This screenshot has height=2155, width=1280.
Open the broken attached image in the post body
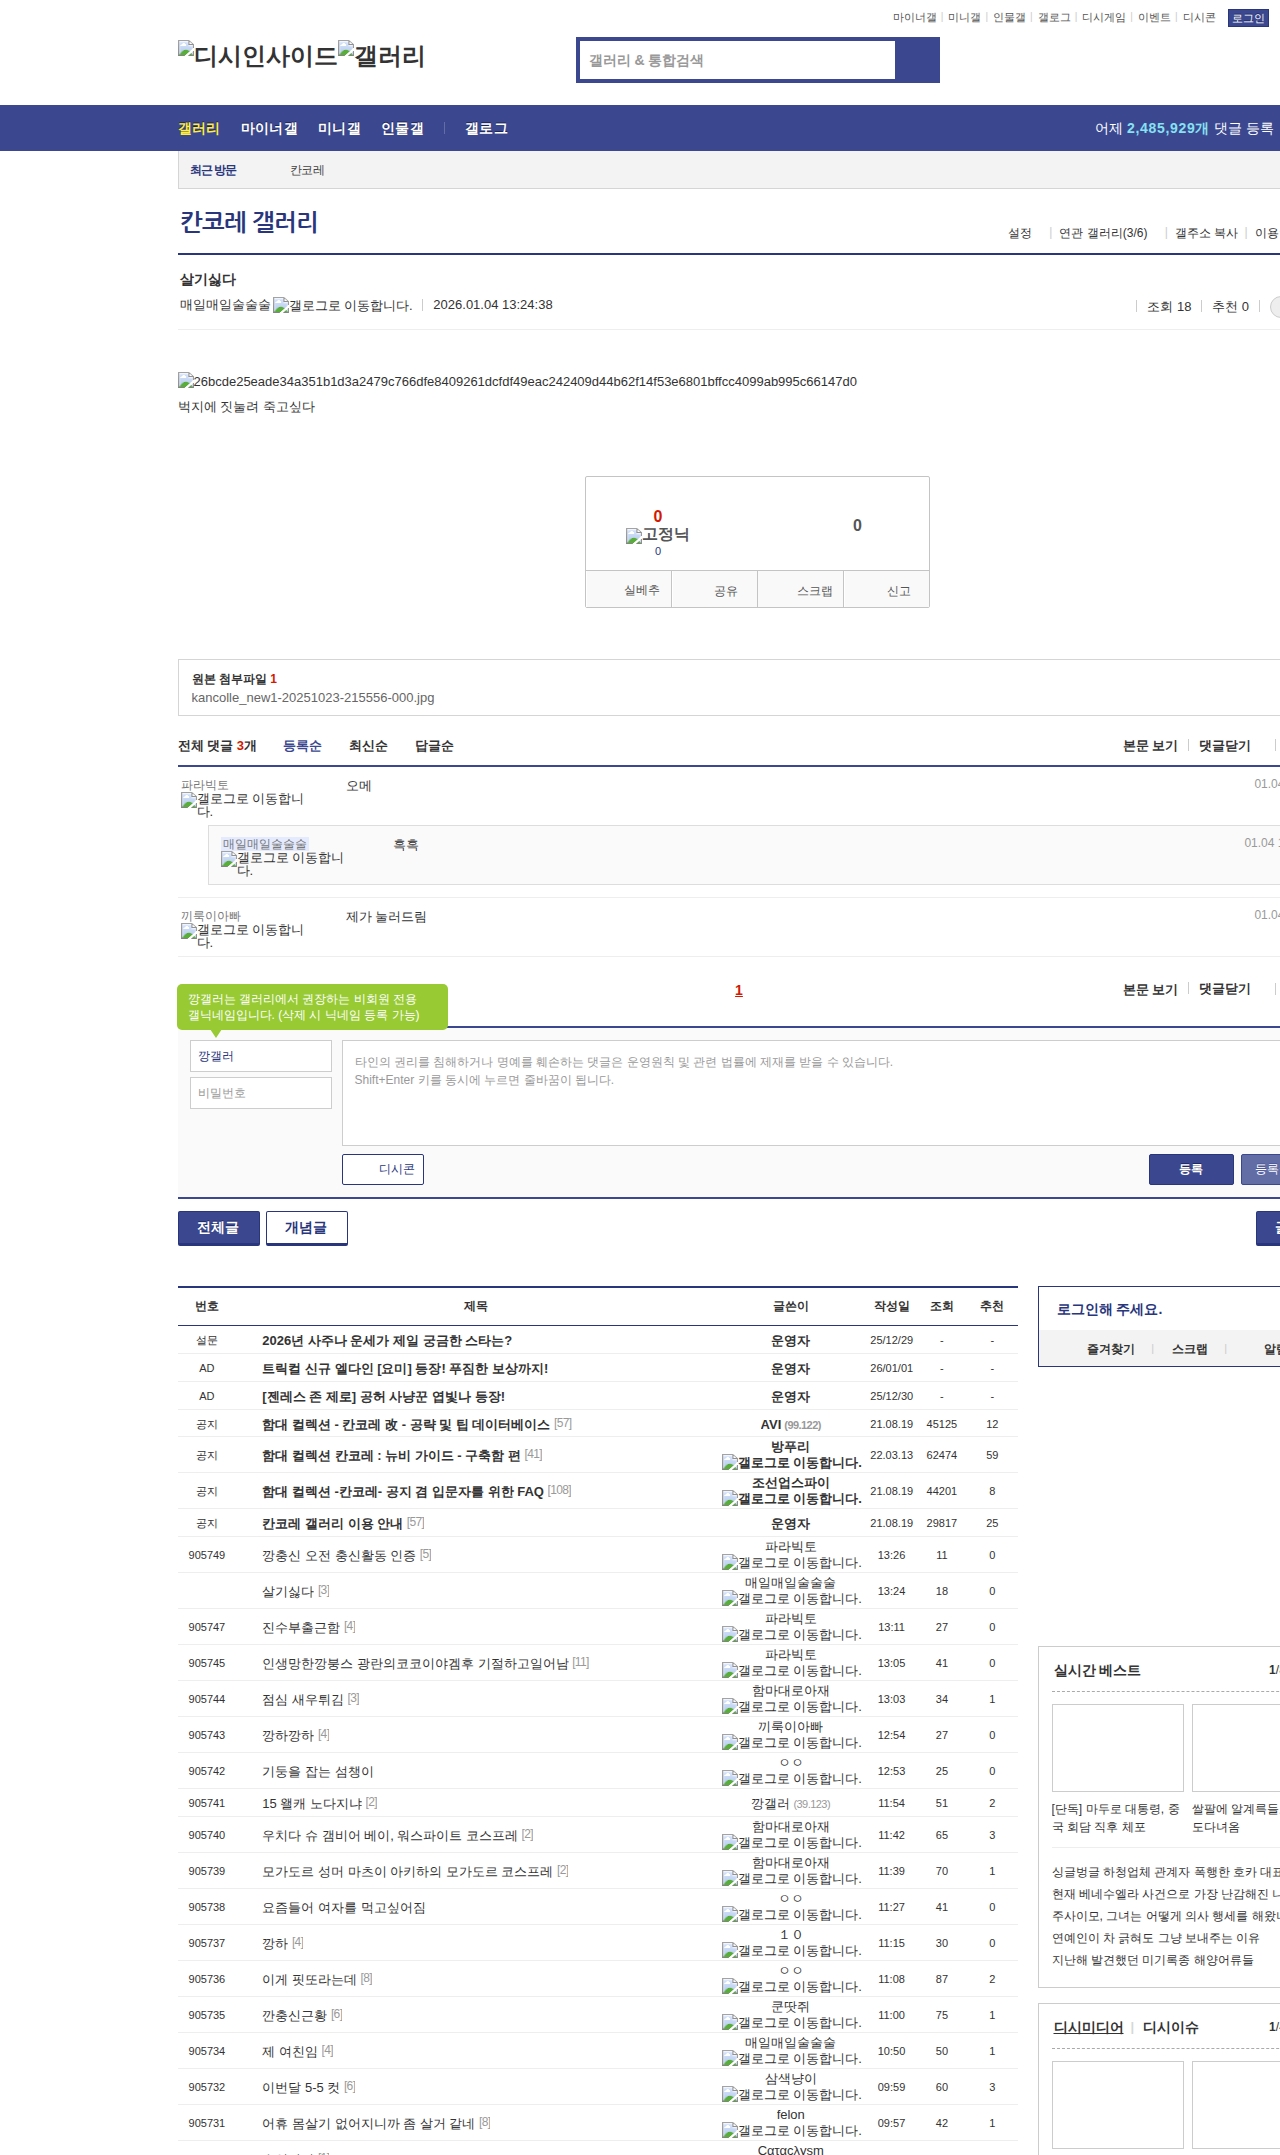tap(517, 382)
